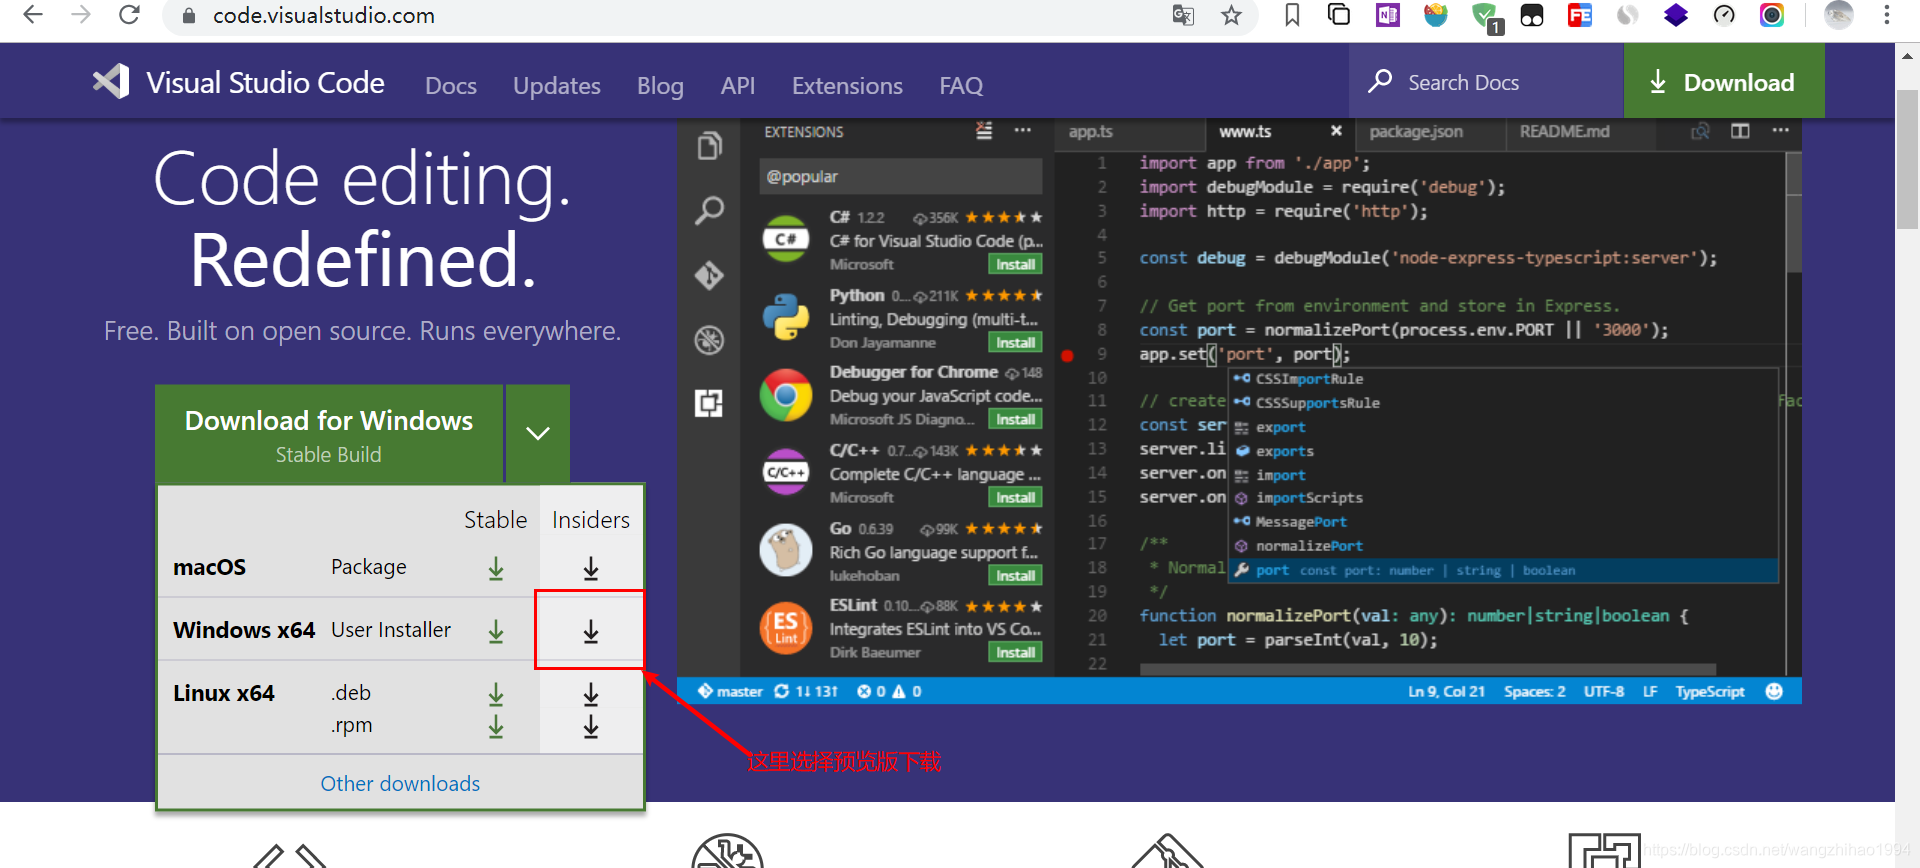Download macOS Insiders package arrow
1920x868 pixels.
[591, 568]
